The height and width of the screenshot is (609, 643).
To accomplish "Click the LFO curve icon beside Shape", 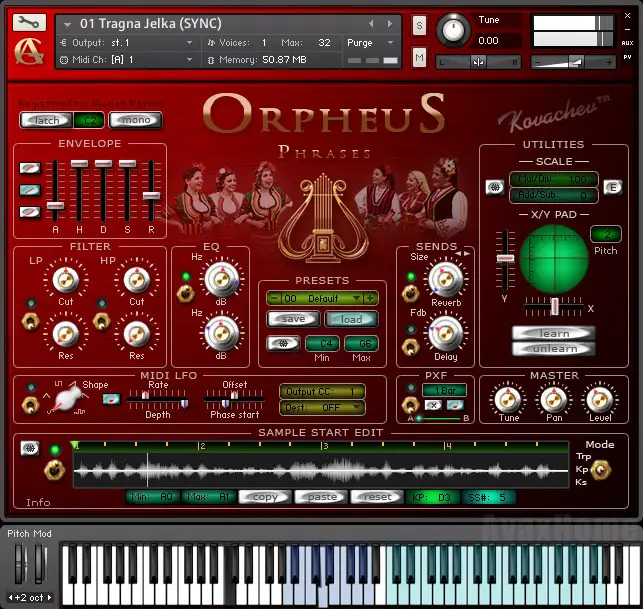I will point(111,399).
